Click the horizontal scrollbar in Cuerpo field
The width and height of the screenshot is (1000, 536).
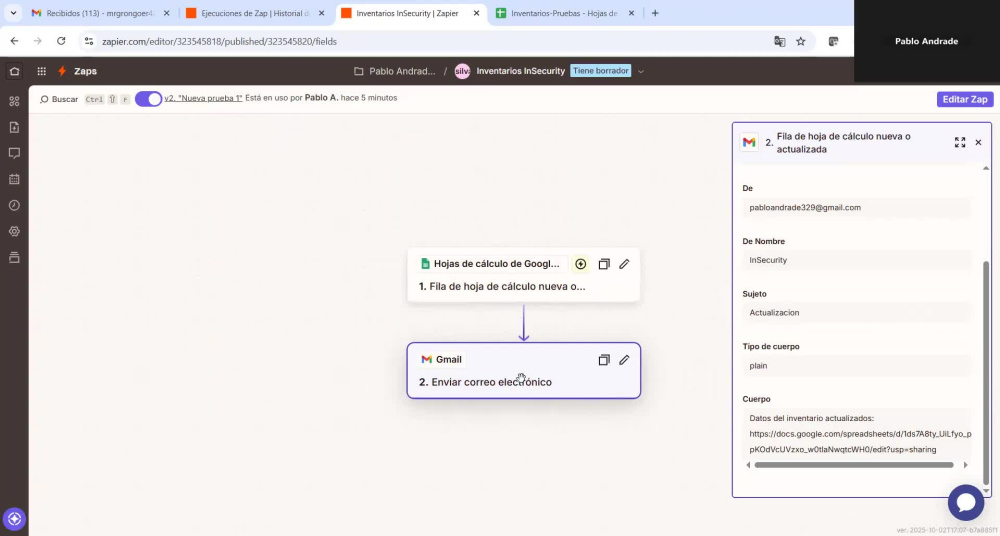tap(854, 465)
